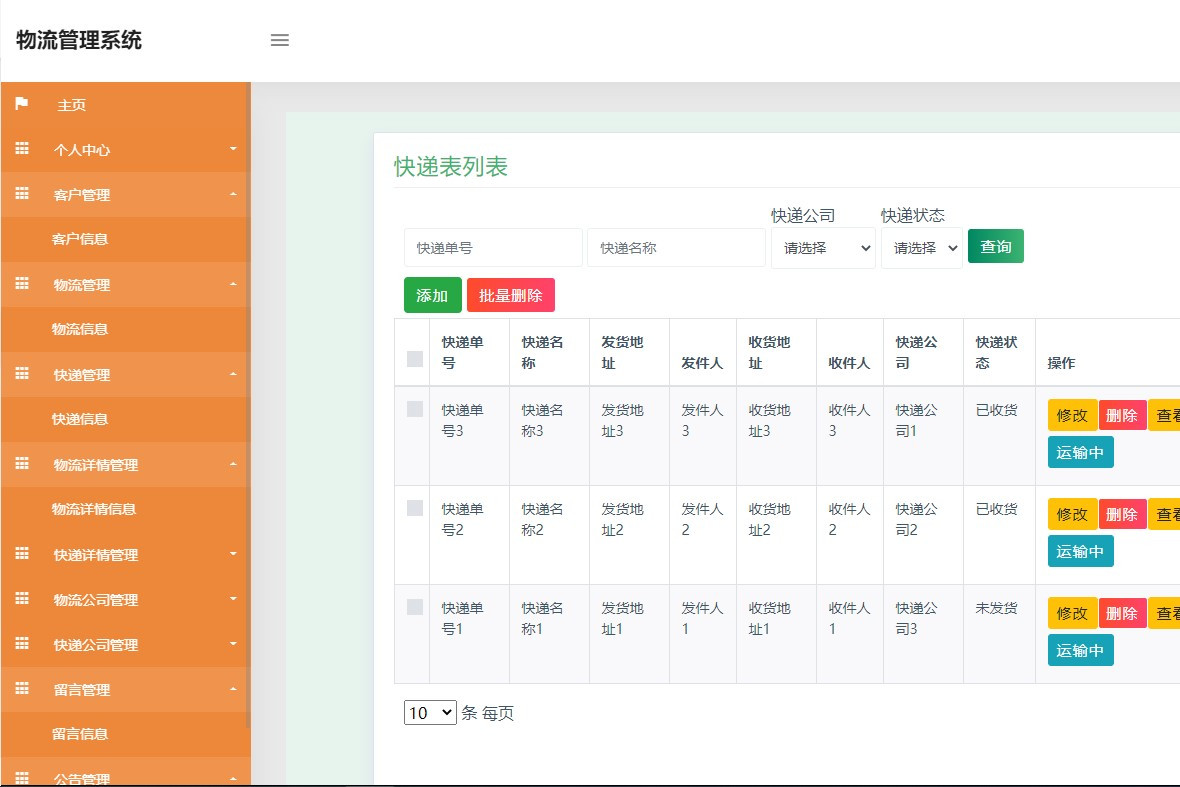The width and height of the screenshot is (1180, 787).
Task: Collapse the 留言管理 menu arrow
Action: (233, 688)
